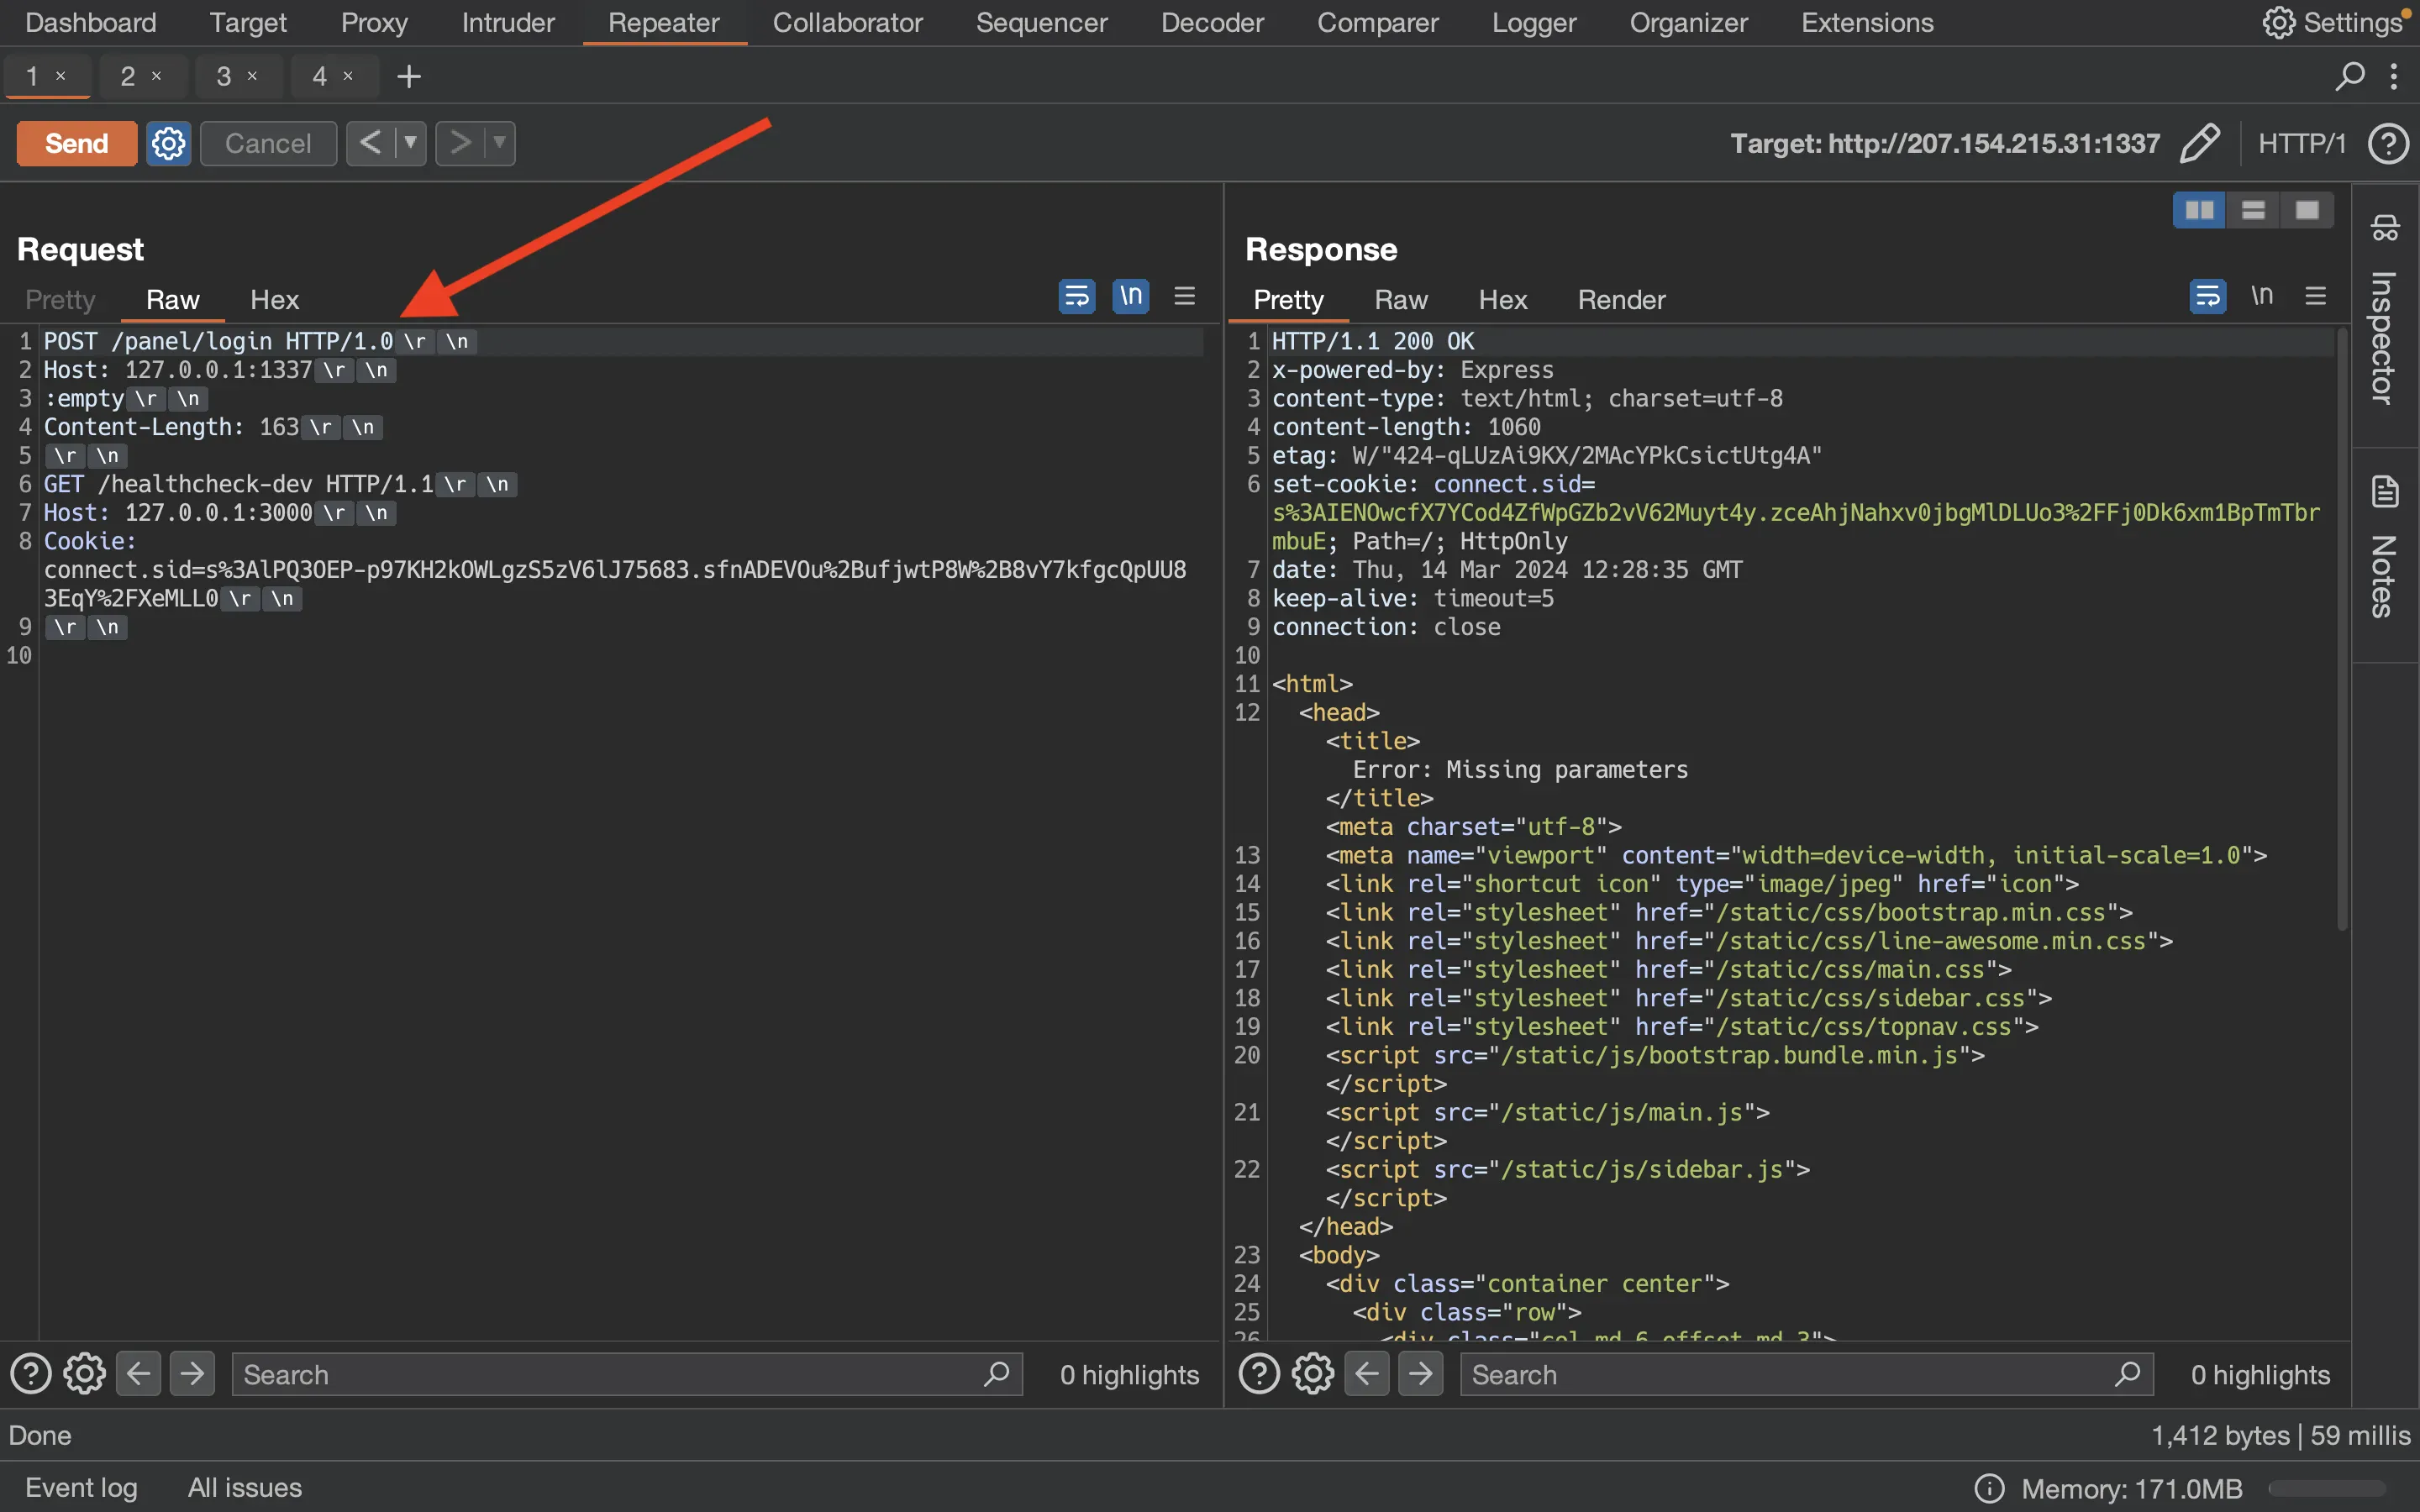Screen dimensions: 2420x1512
Task: Go to next request search match arrow
Action: (193, 1374)
